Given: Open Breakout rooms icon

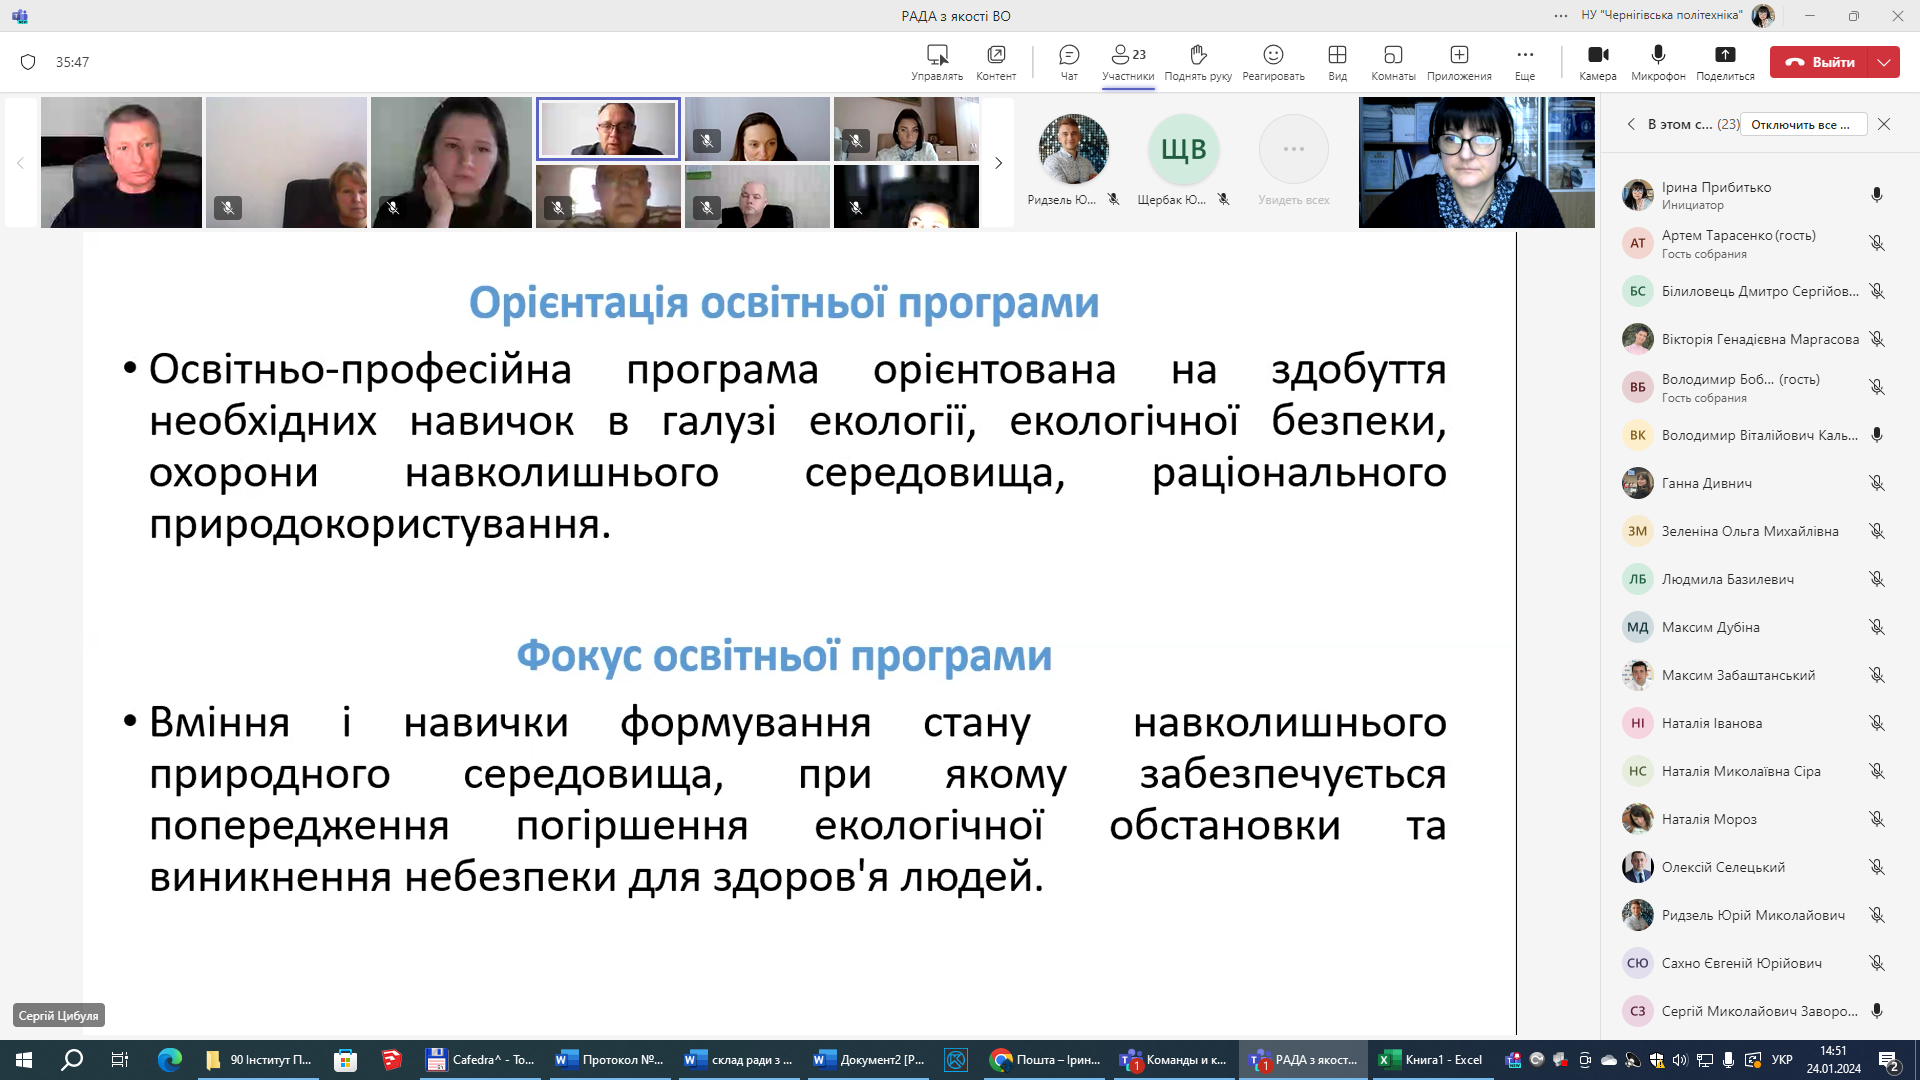Looking at the screenshot, I should point(1392,55).
